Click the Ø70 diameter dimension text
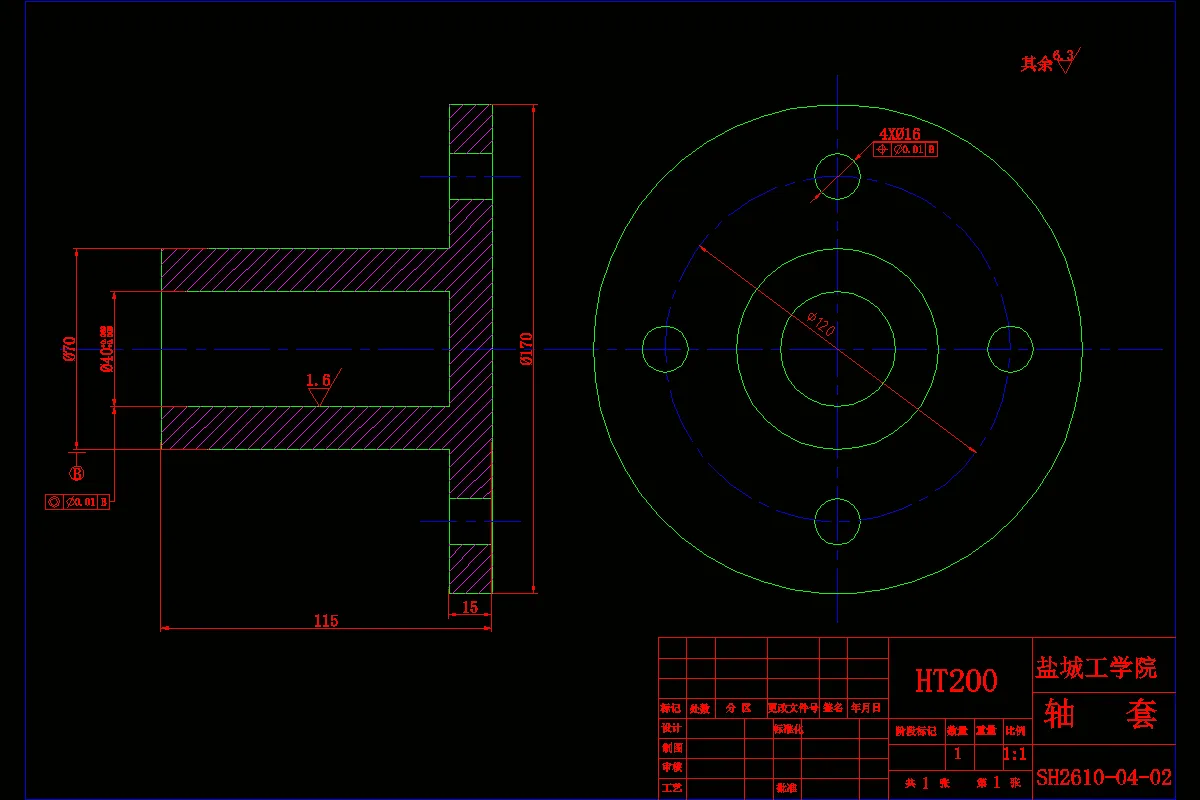Screen dimensions: 1200x800 (70, 347)
